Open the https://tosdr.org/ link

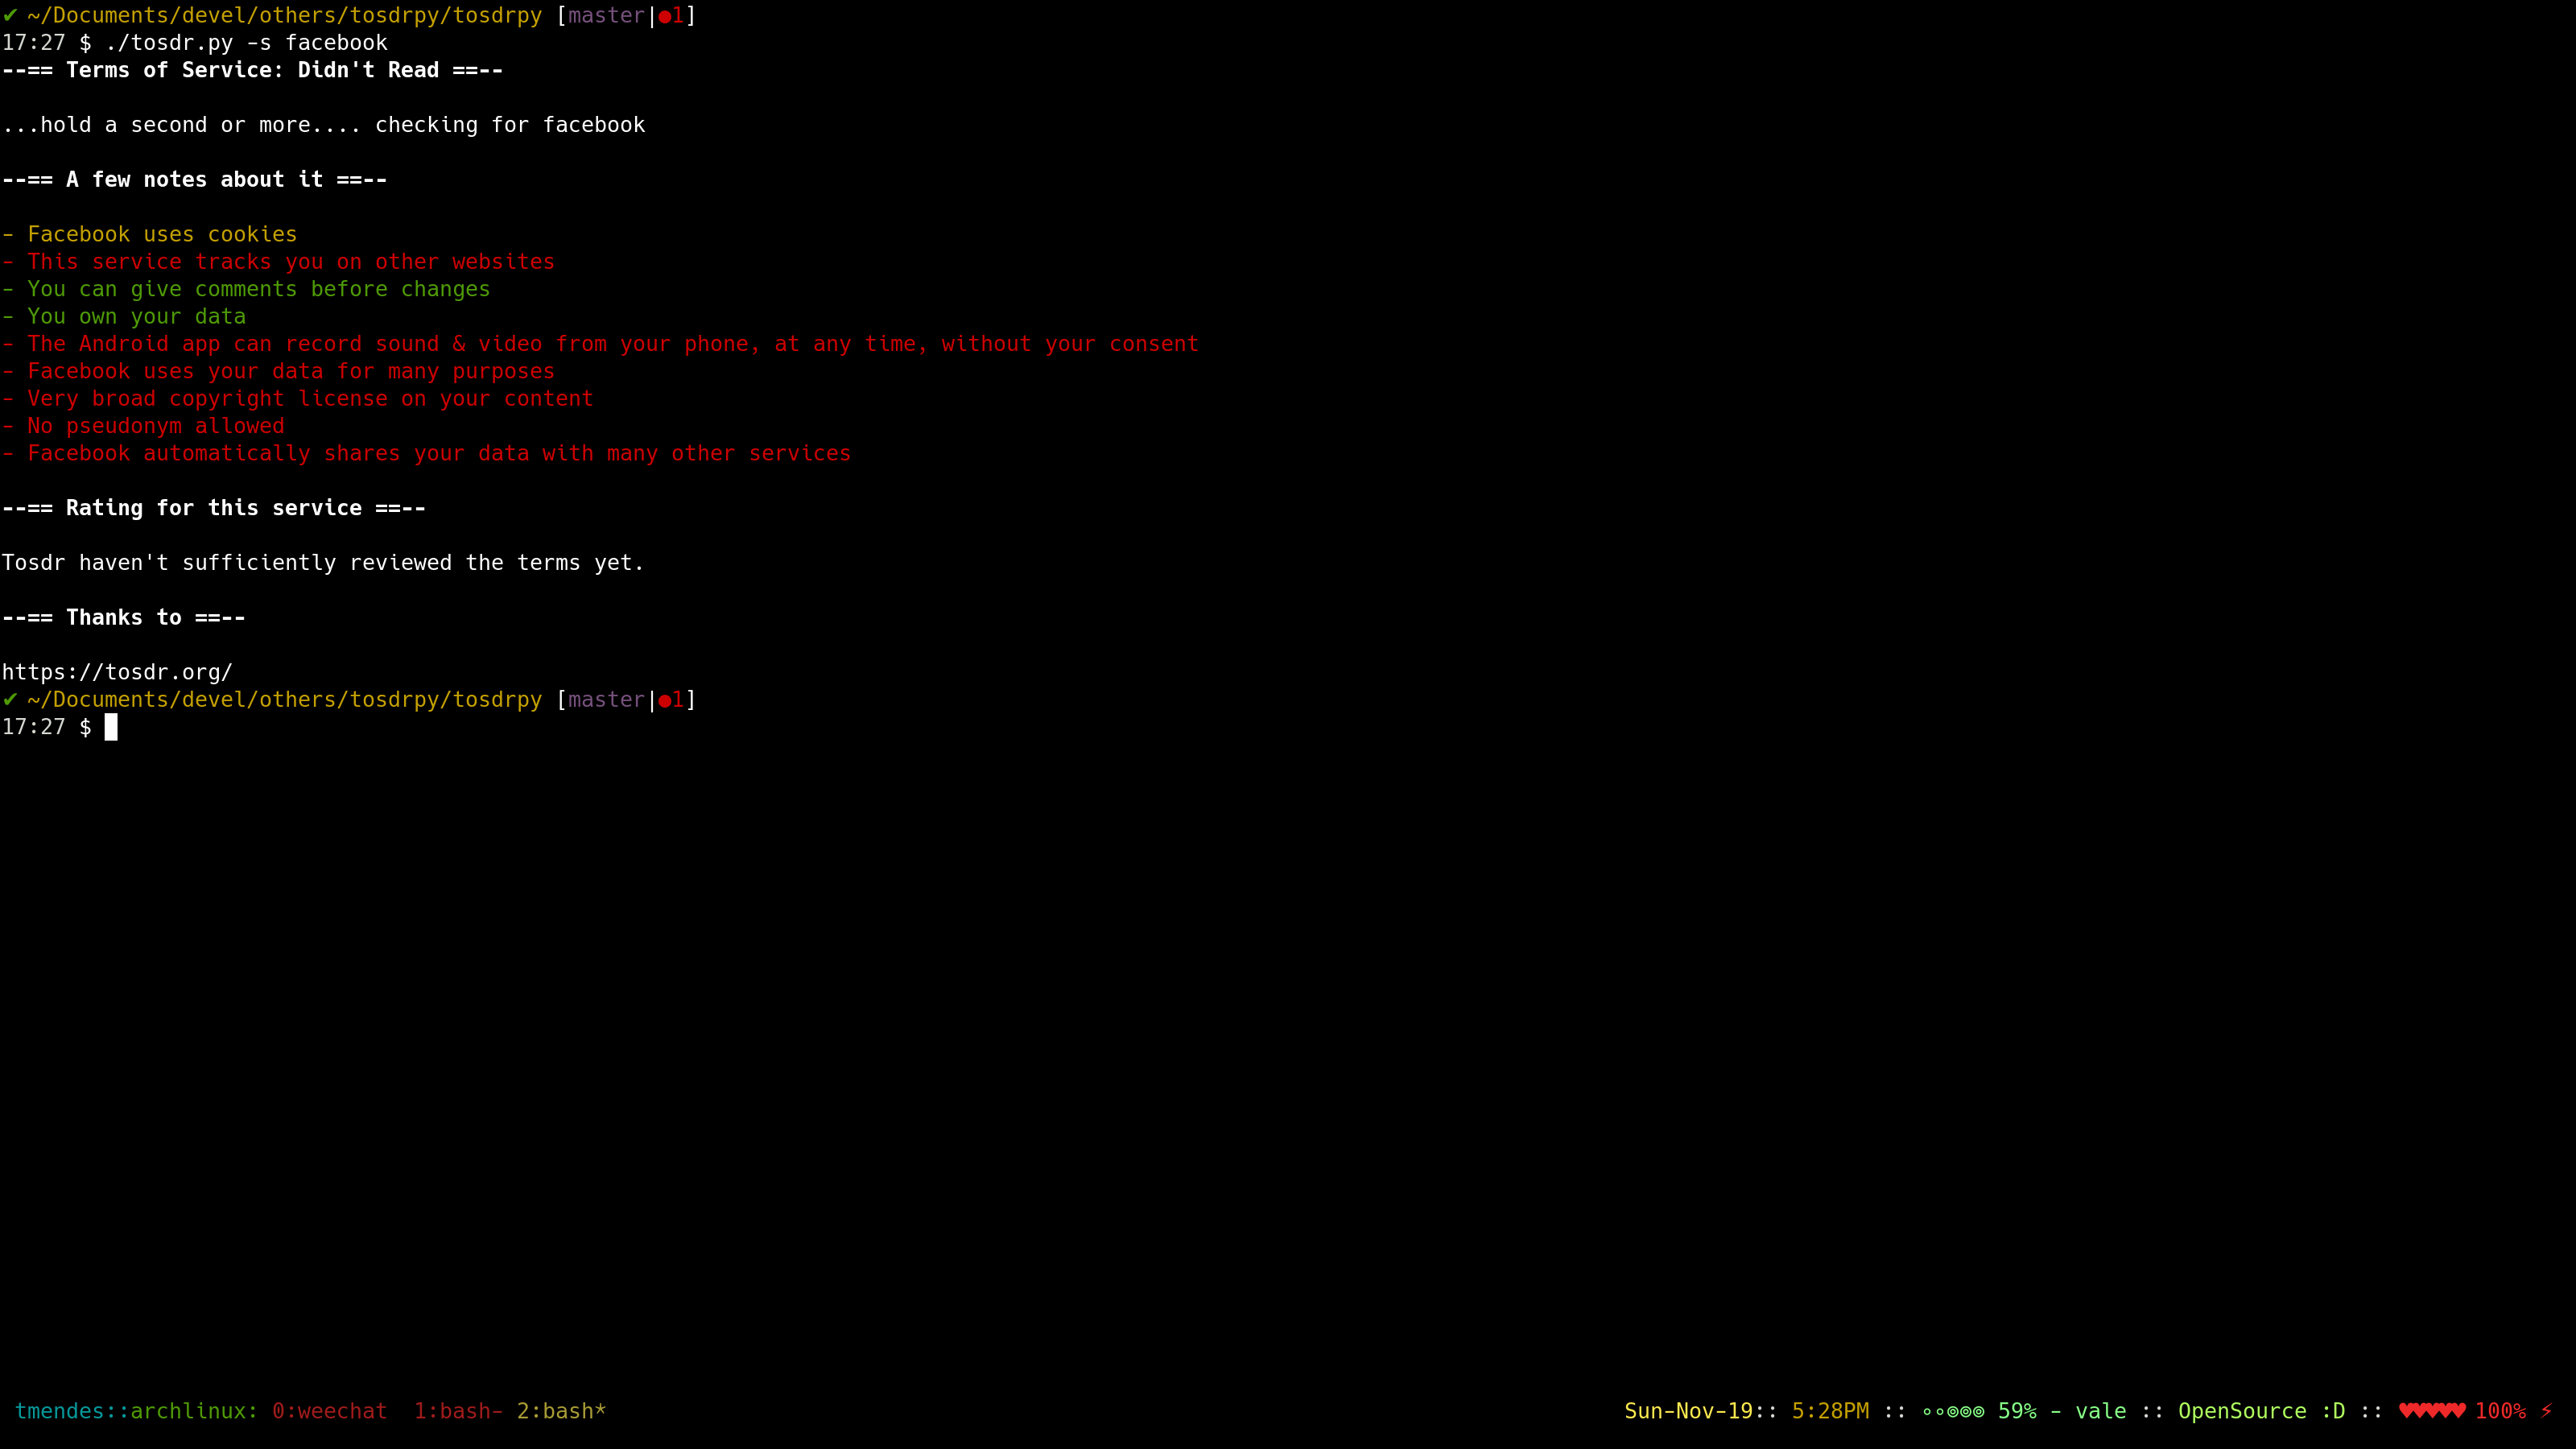[x=117, y=672]
